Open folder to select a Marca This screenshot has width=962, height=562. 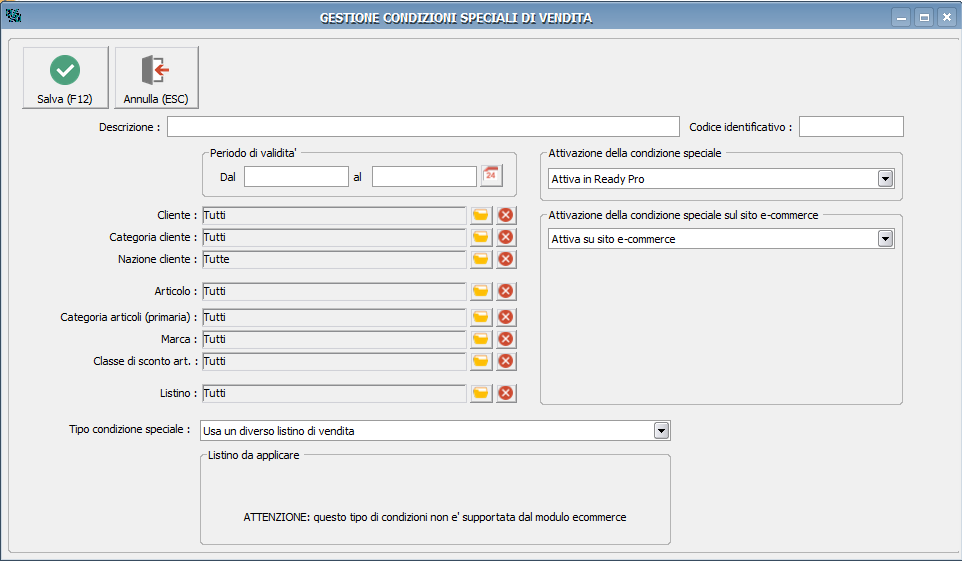[x=481, y=339]
